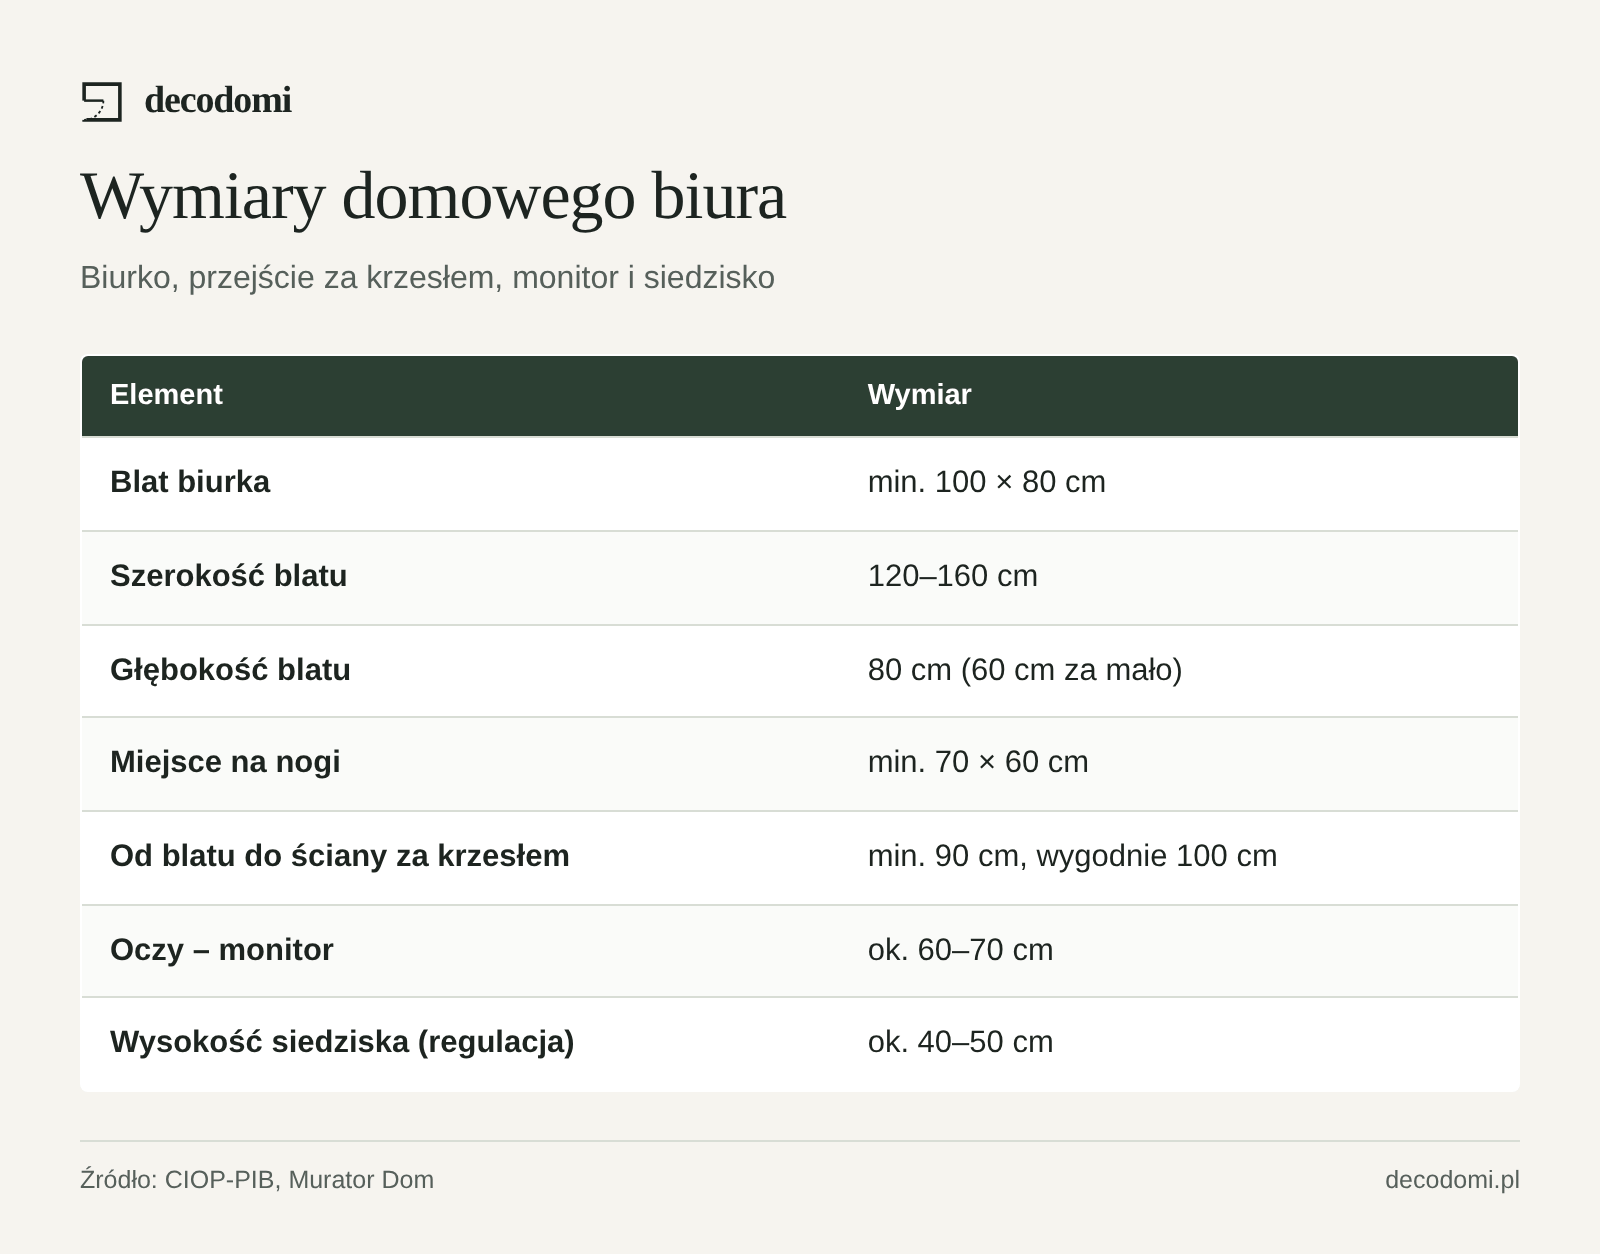Click the value "ok. 40–50 cm"

(960, 1042)
